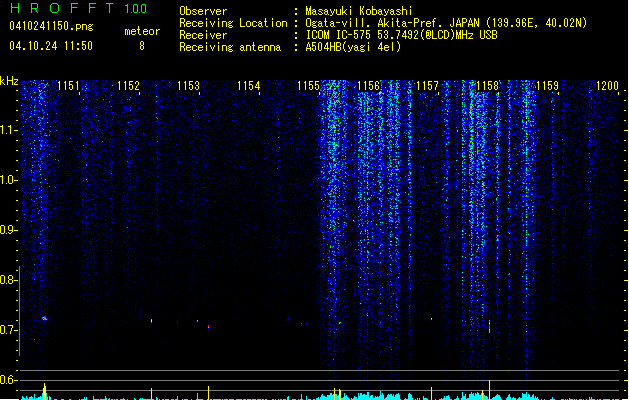Click the 1.1 kHz frequency axis label

8,130
